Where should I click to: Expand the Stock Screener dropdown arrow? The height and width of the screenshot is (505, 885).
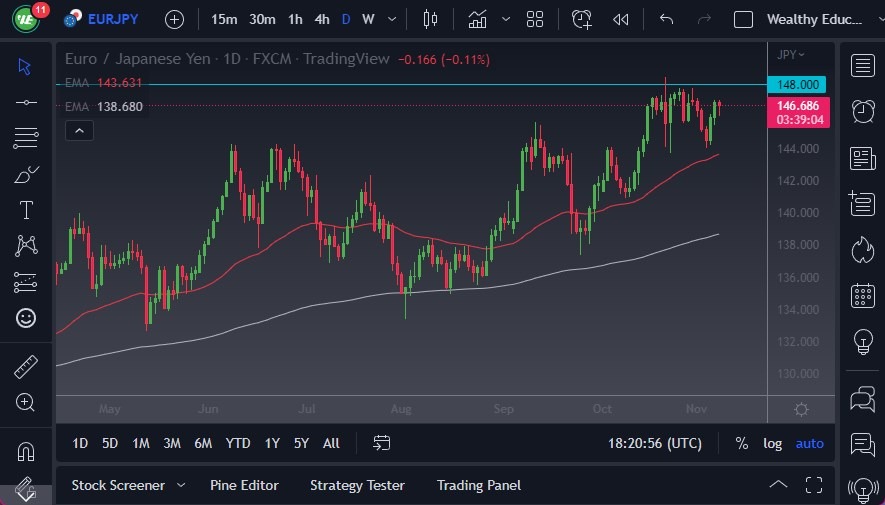(x=181, y=485)
